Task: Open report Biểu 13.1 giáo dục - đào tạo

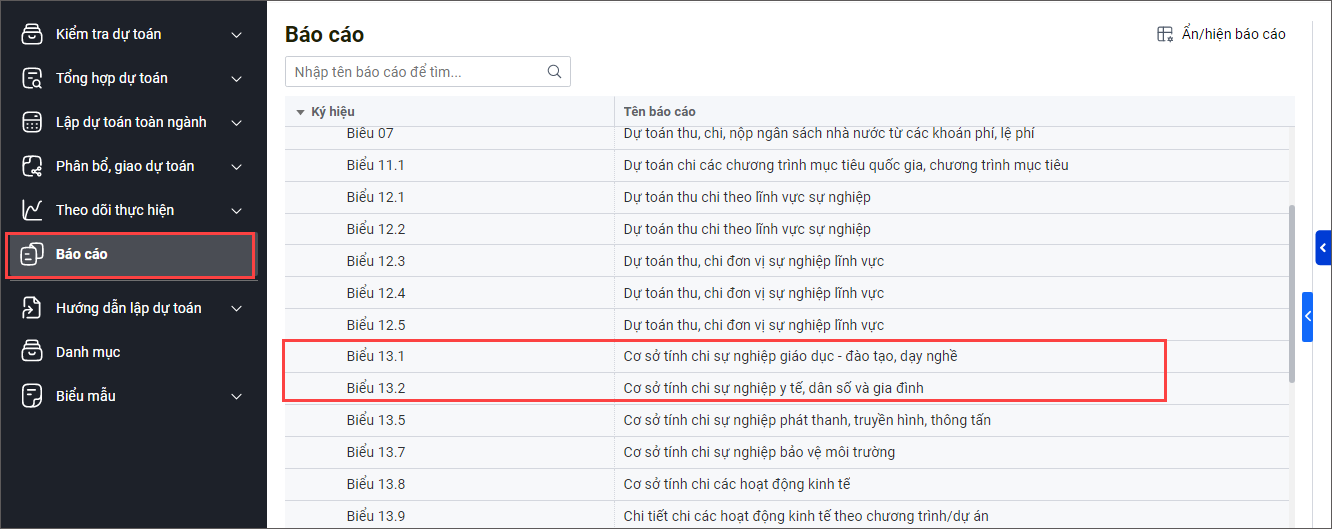Action: tap(790, 356)
